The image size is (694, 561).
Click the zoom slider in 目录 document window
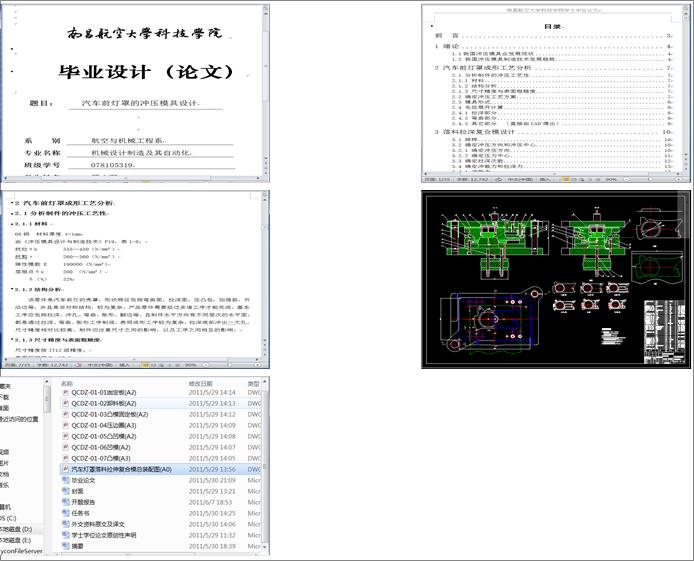click(651, 179)
